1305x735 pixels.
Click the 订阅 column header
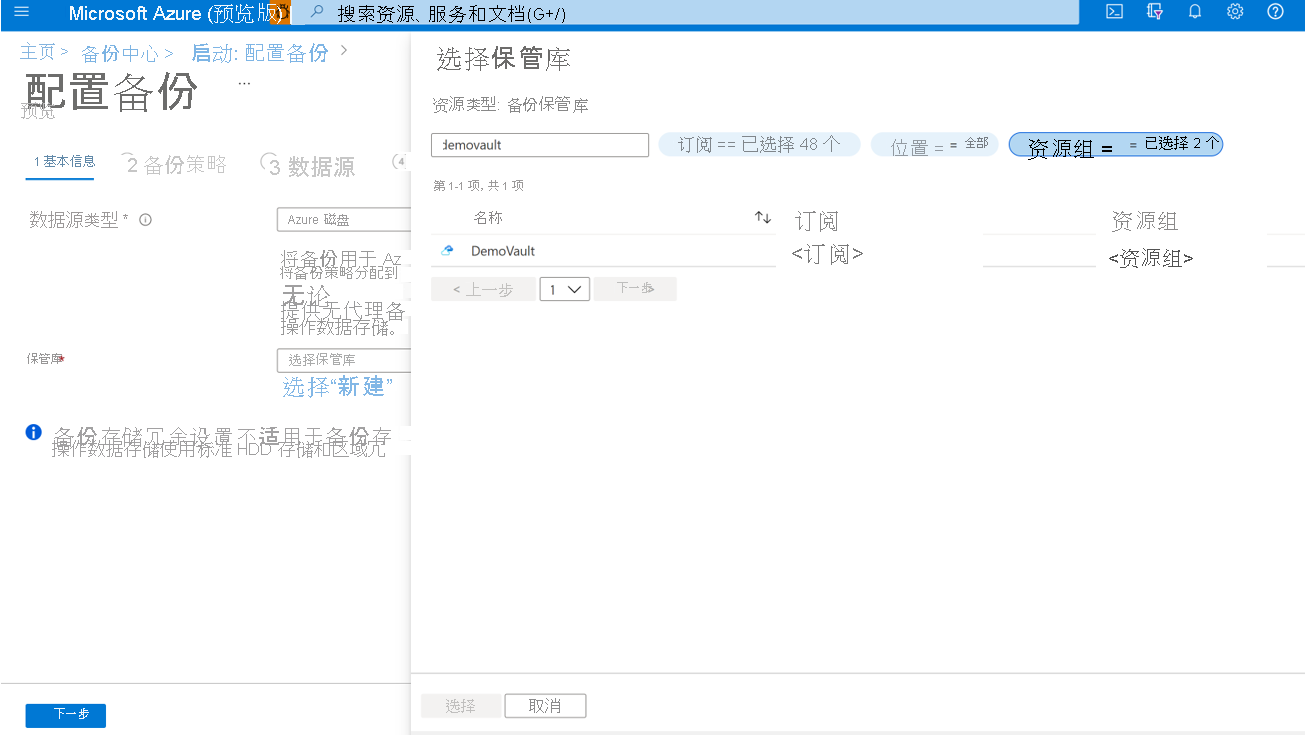tap(816, 221)
